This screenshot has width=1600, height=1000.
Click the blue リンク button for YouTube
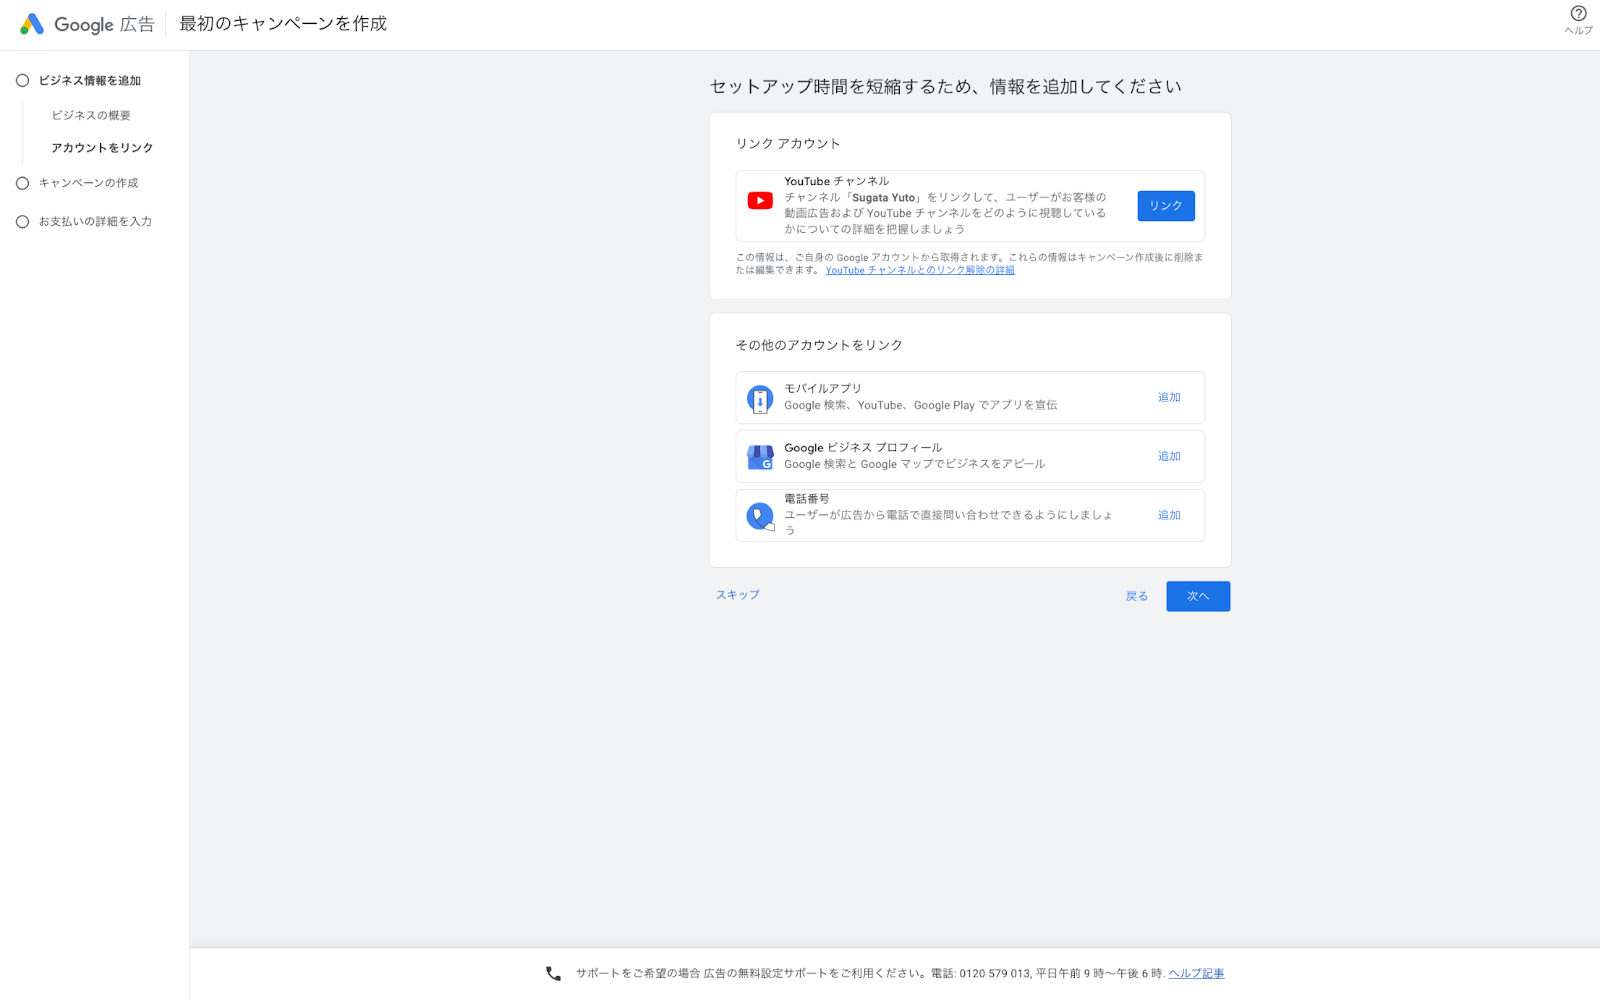1166,206
